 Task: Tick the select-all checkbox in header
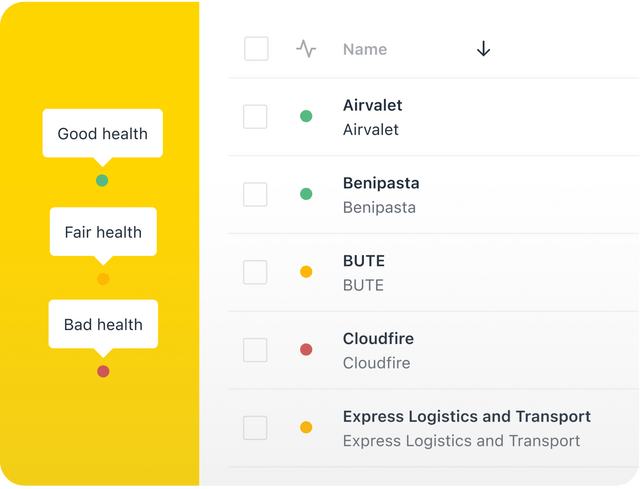pos(256,49)
